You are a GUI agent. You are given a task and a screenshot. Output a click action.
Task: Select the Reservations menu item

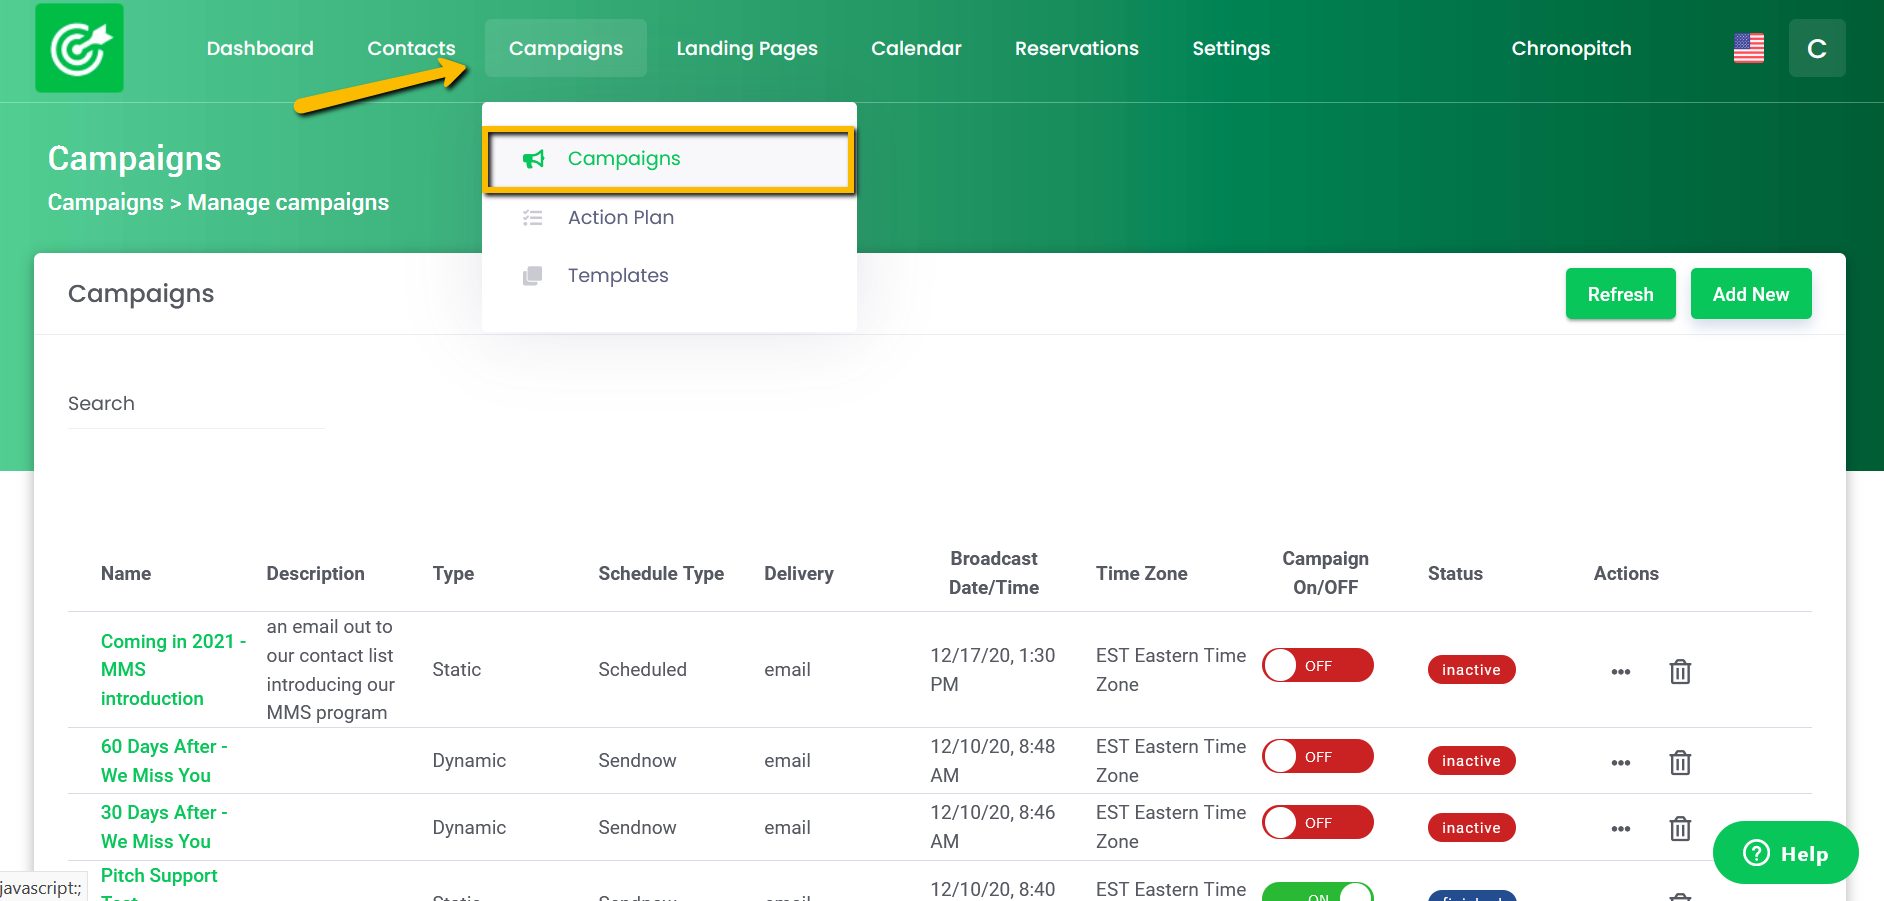[x=1076, y=47]
